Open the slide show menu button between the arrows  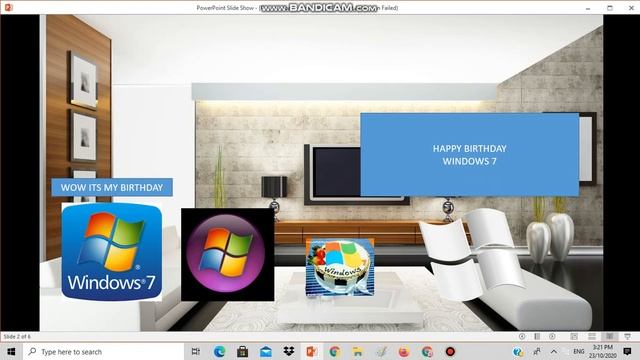pyautogui.click(x=537, y=336)
